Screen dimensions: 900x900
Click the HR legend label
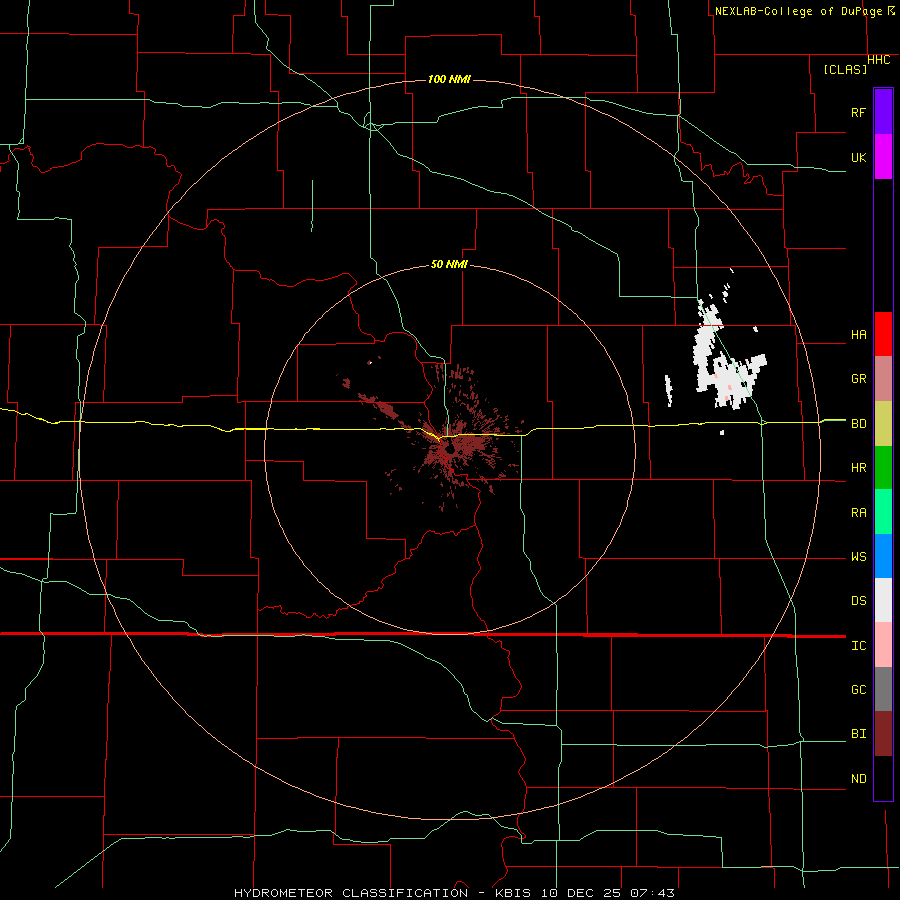tap(858, 468)
